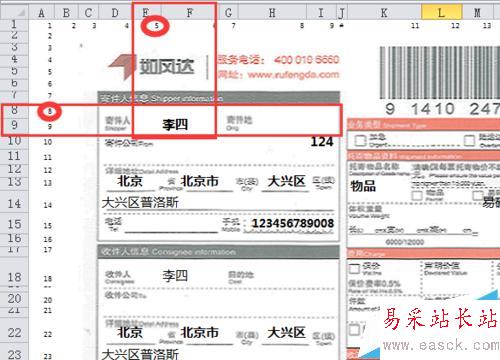Click the column A cell containing 18

[x=48, y=279]
